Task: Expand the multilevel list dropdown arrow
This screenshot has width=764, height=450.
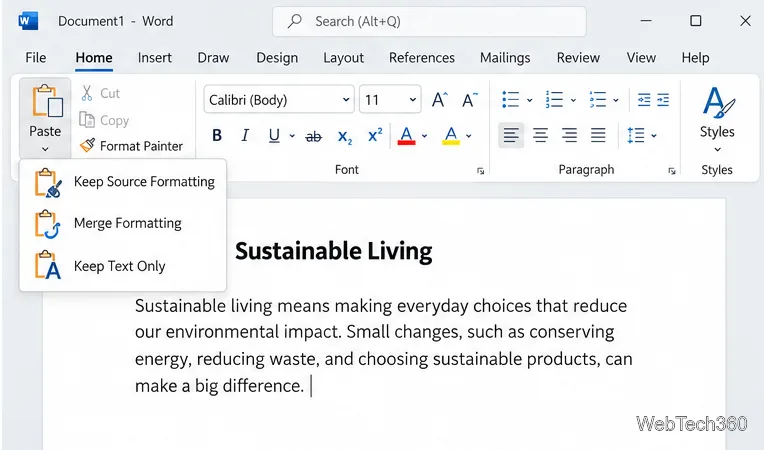Action: click(616, 100)
